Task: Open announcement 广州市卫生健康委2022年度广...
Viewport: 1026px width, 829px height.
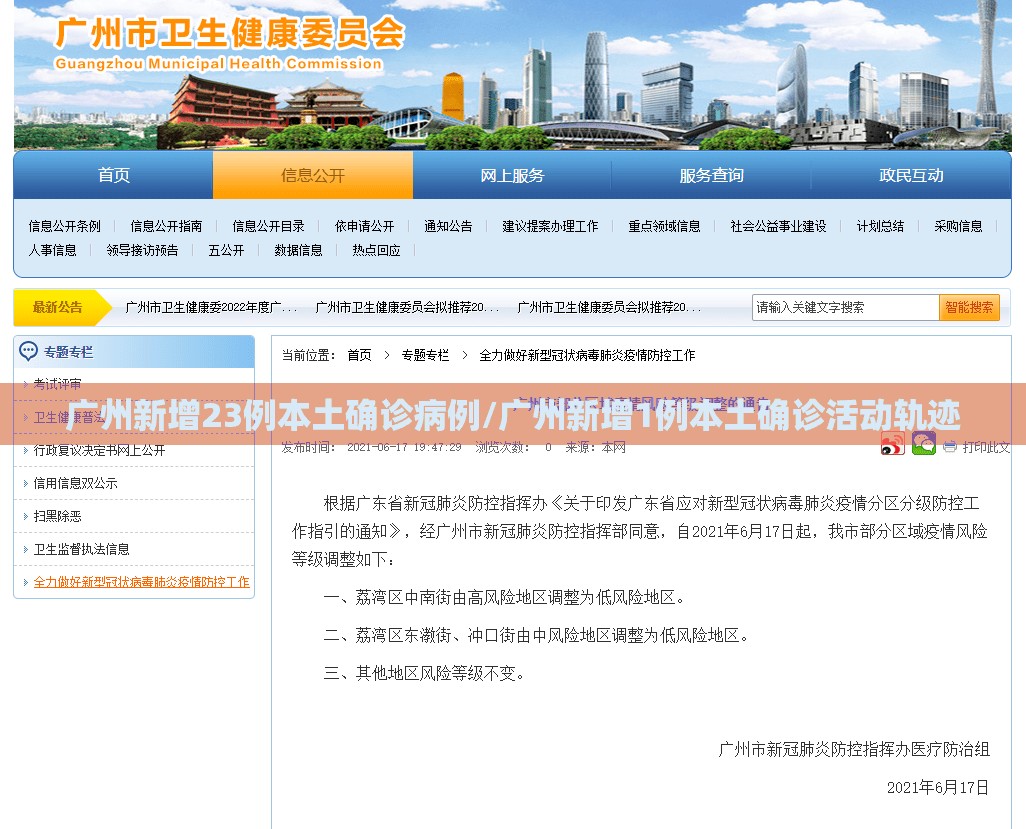Action: tap(211, 308)
